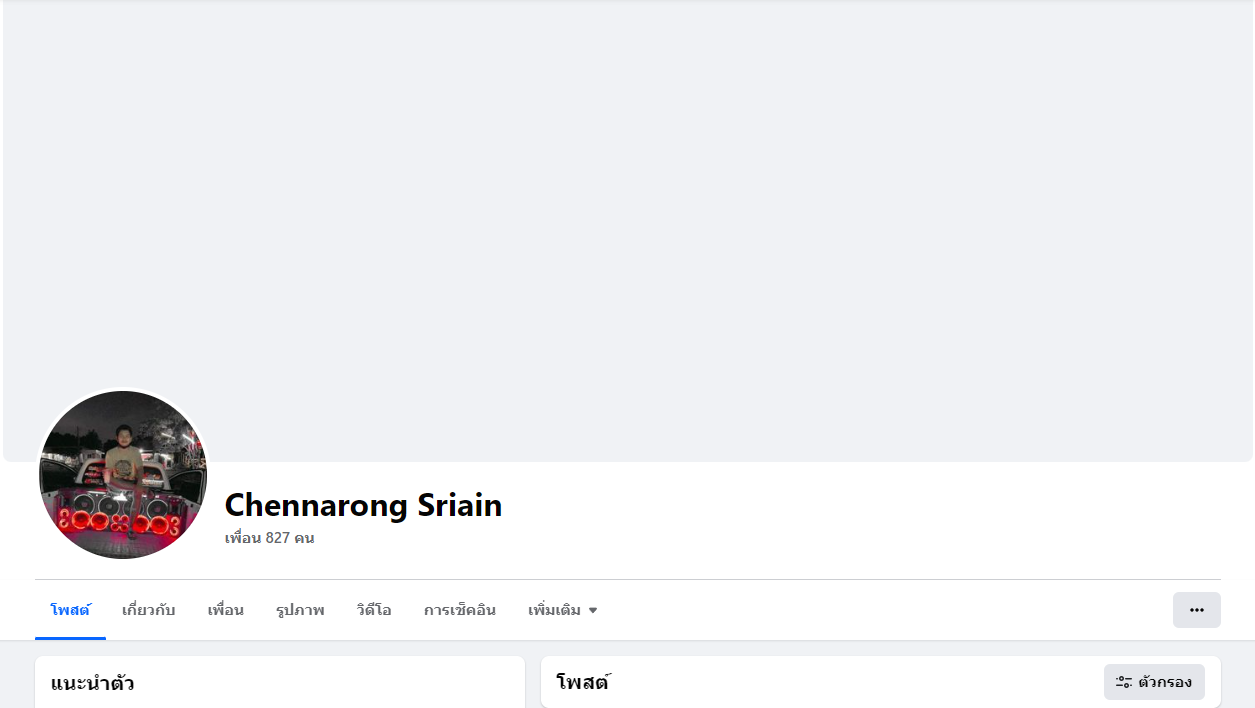Click the small arrow beside เพิ่มเติม
1255x708 pixels.
click(x=593, y=610)
